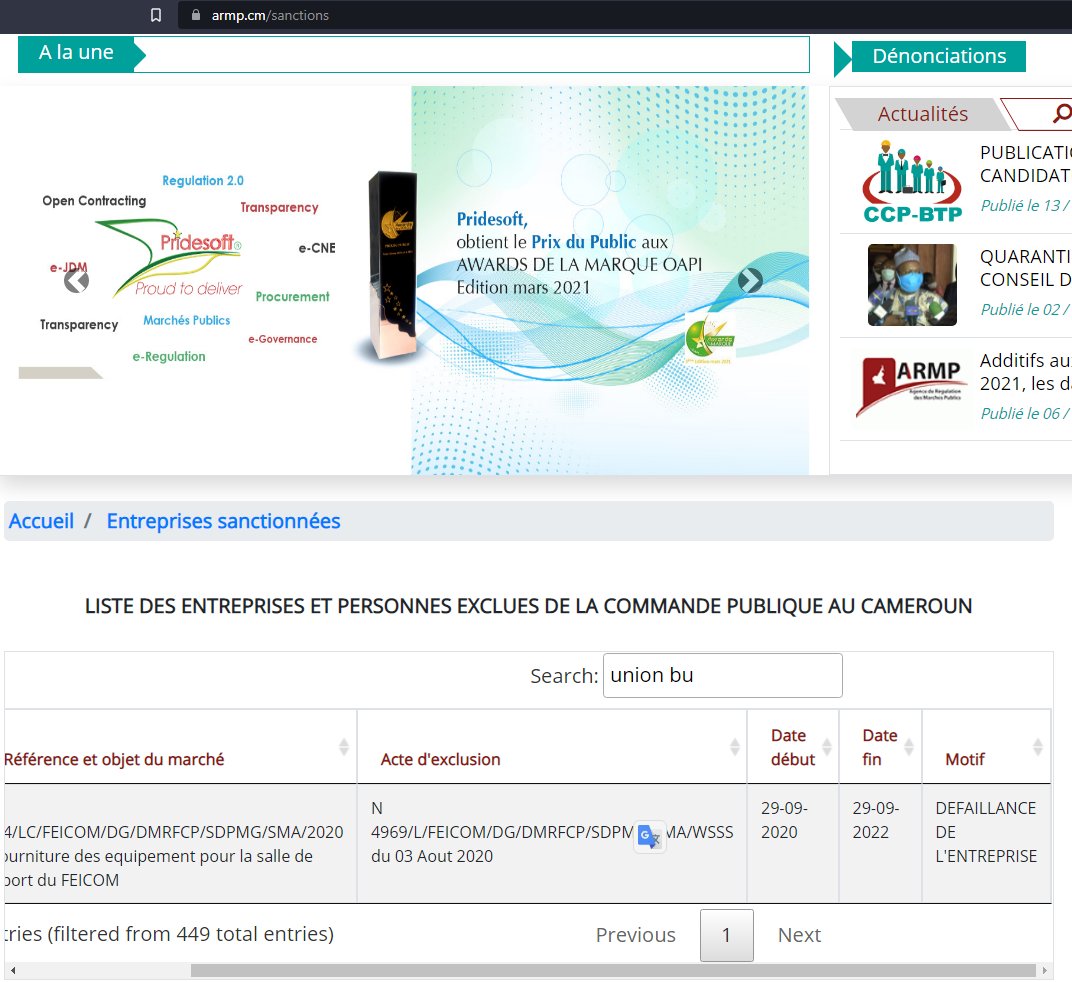1072x982 pixels.
Task: Click Publié le 02 date text
Action: coord(1026,309)
